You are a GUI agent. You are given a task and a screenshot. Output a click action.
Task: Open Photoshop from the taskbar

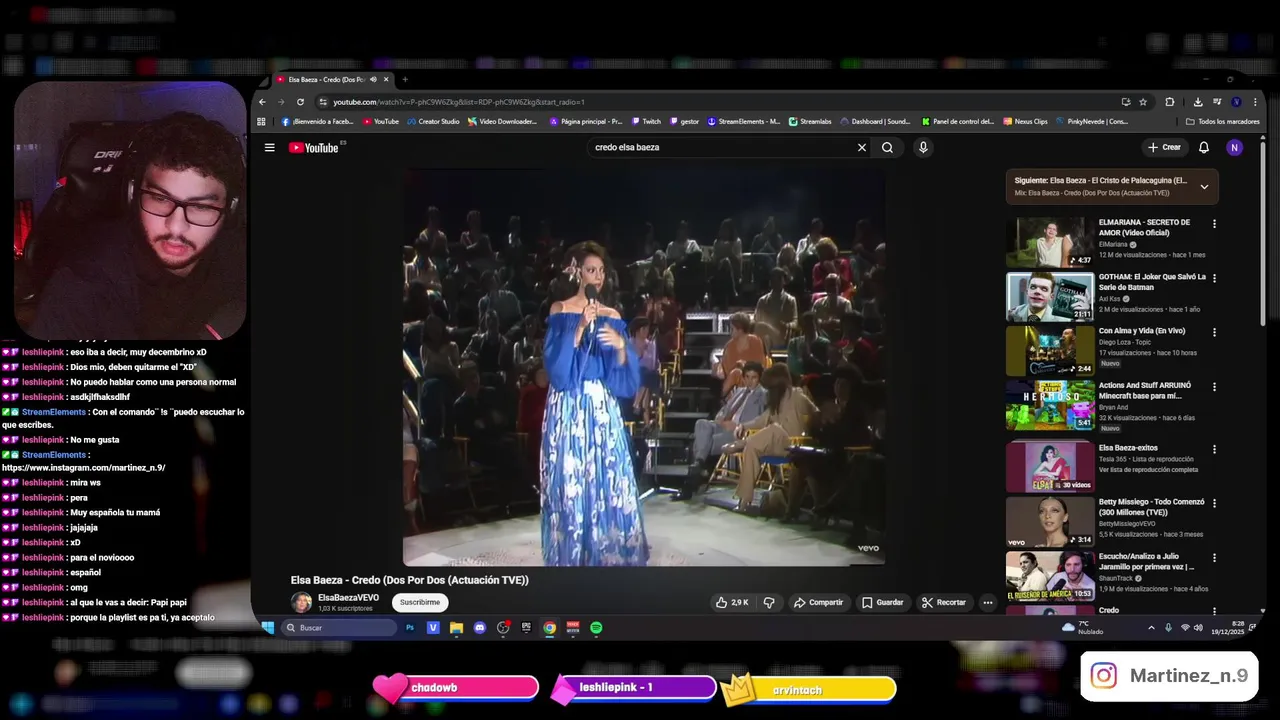tap(410, 628)
